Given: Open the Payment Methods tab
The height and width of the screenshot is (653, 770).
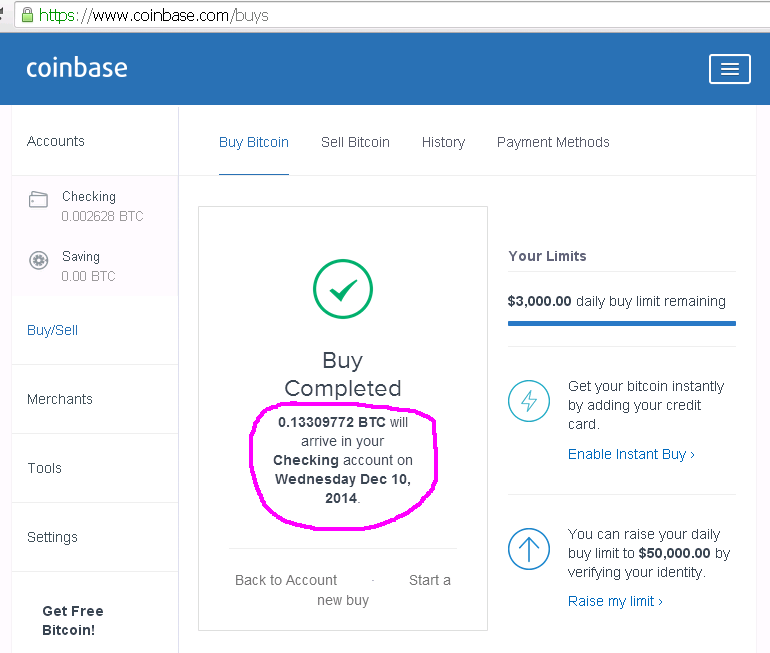Looking at the screenshot, I should point(553,142).
